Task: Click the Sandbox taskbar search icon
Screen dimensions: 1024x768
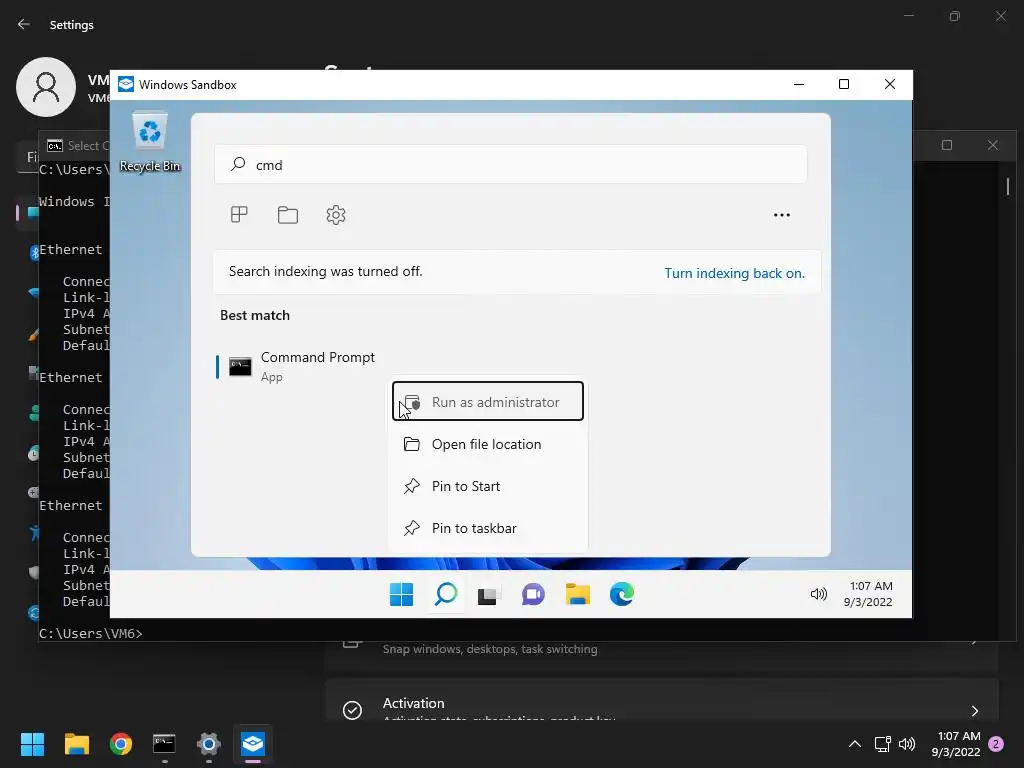Action: [446, 594]
